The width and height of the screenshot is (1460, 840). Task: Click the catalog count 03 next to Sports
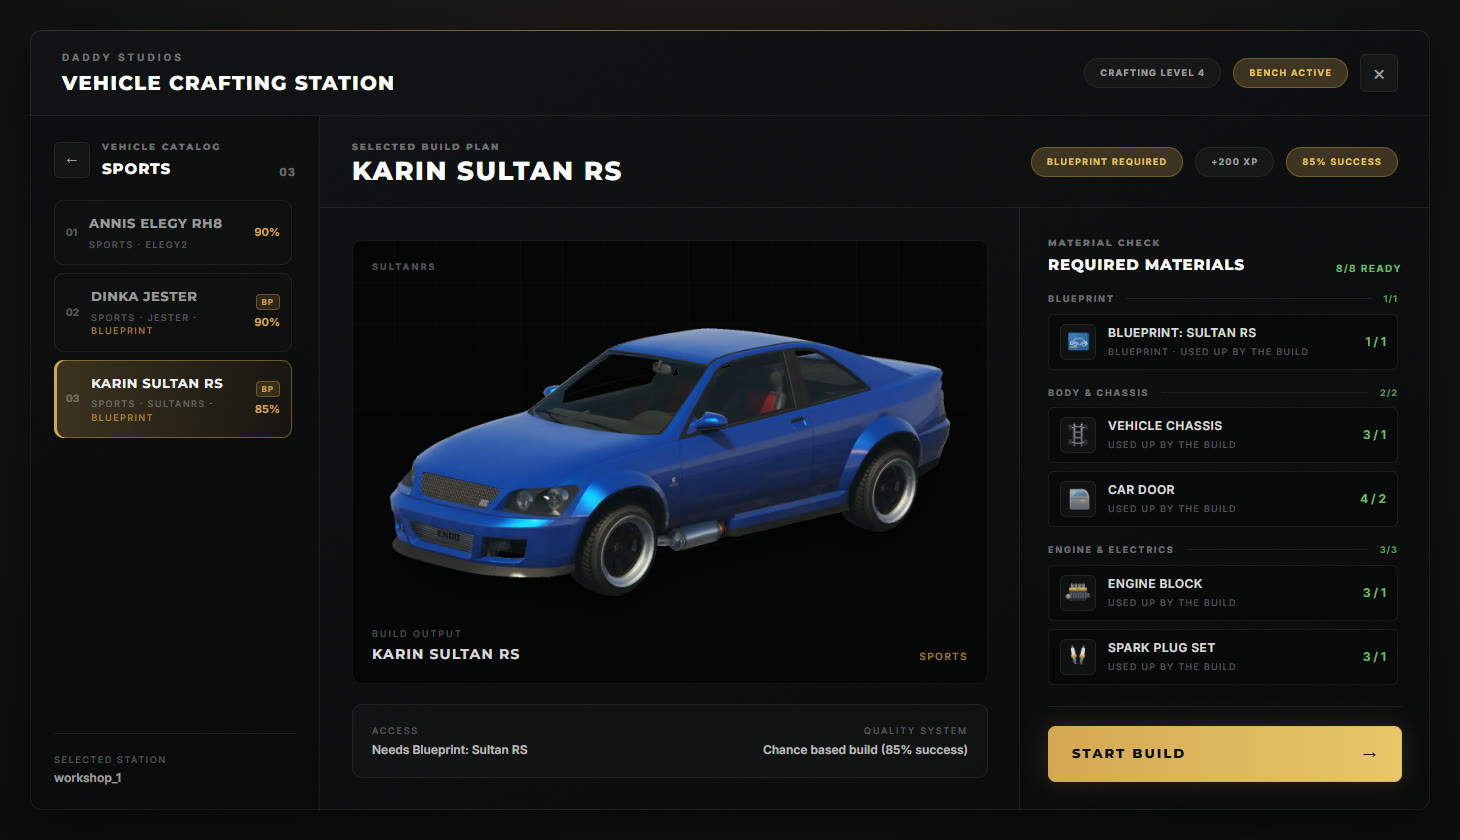click(287, 172)
